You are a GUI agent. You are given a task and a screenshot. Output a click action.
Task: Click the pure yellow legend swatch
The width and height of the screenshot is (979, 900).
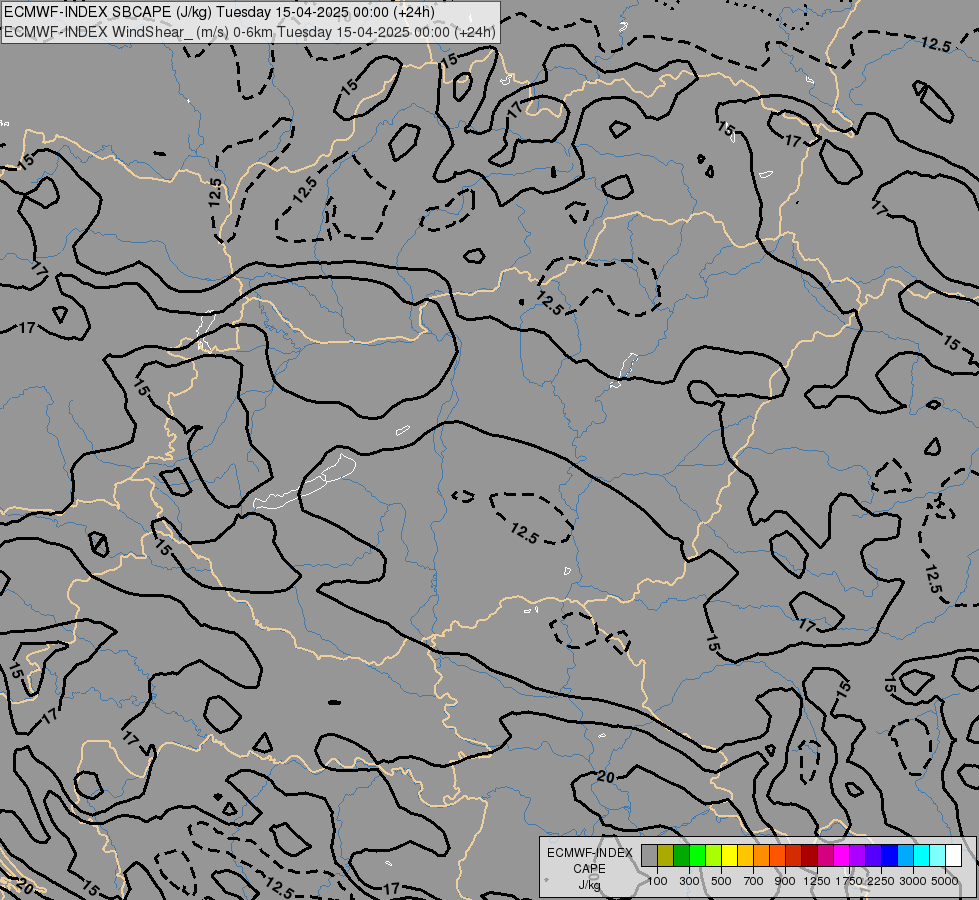[x=729, y=855]
